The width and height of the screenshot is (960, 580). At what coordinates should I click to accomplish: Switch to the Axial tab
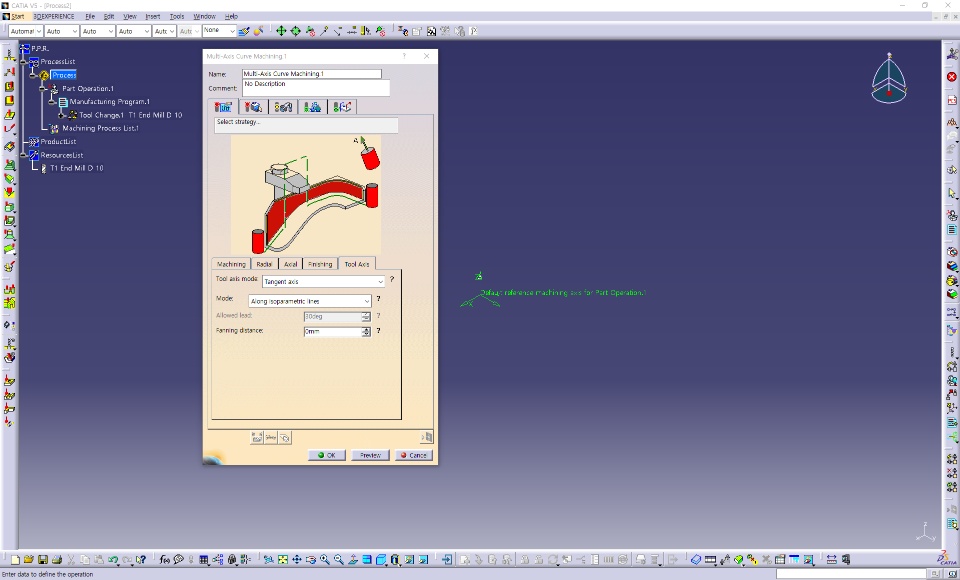(290, 264)
